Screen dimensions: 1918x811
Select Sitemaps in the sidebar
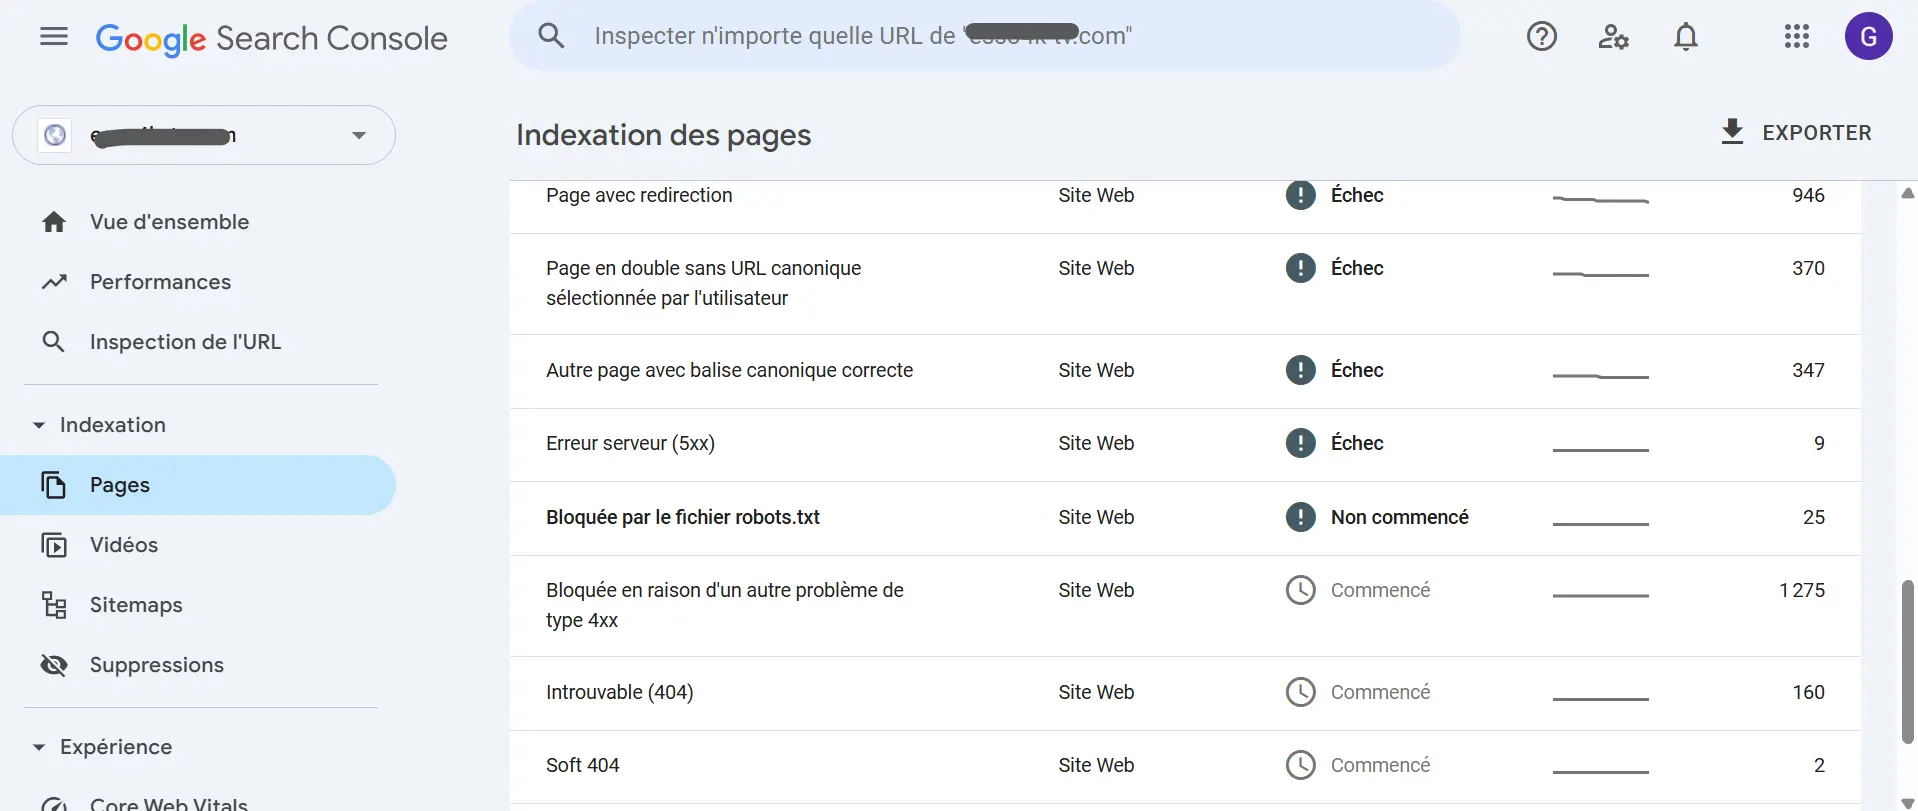[136, 605]
